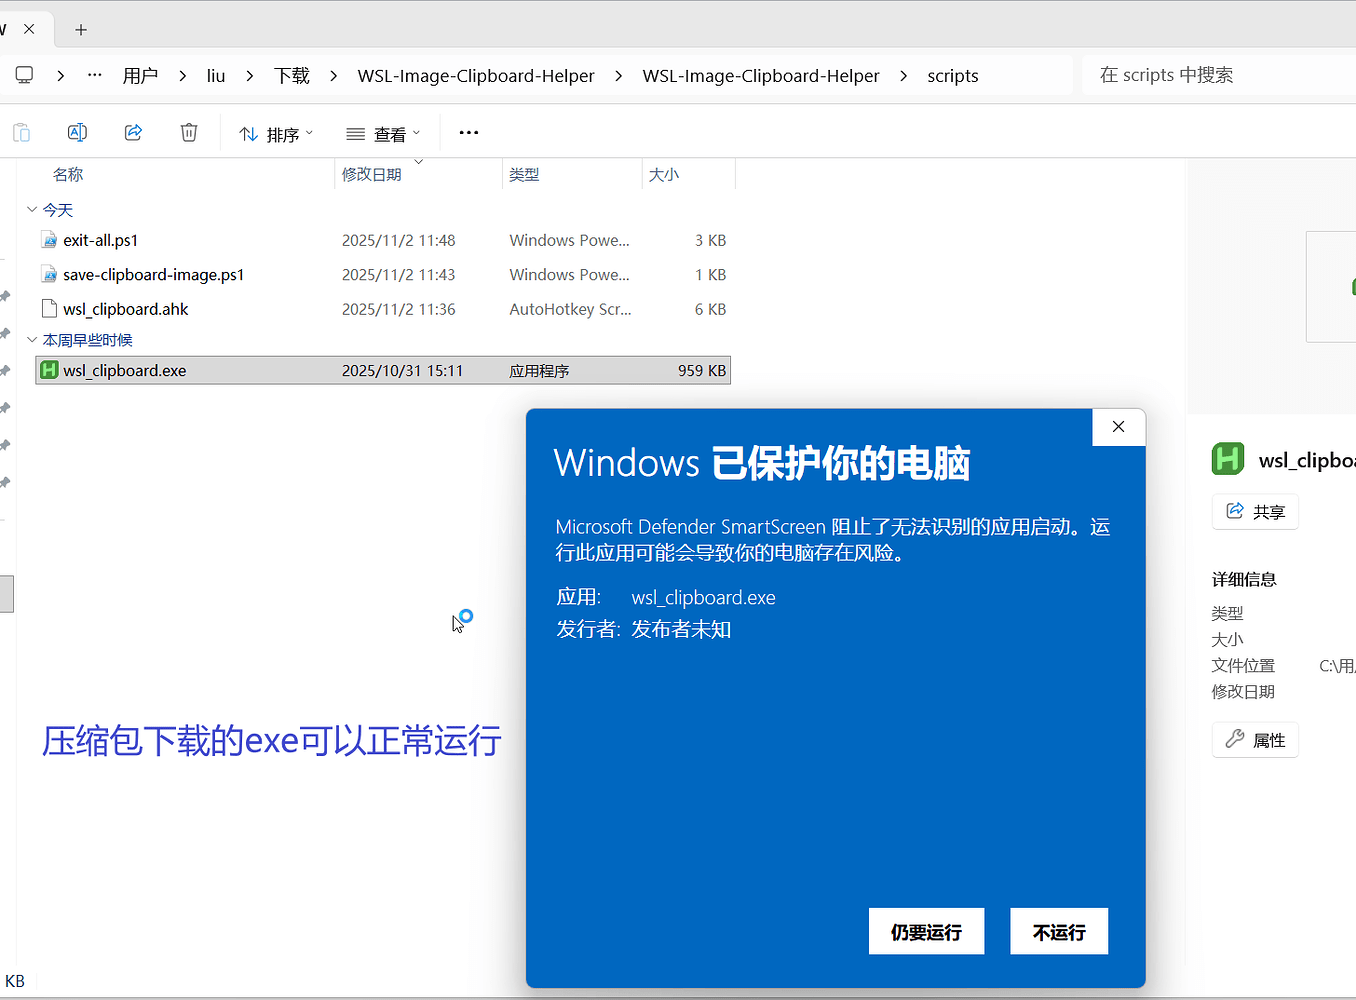1356x1000 pixels.
Task: Click the 共享 button in details pane
Action: [x=1255, y=512]
